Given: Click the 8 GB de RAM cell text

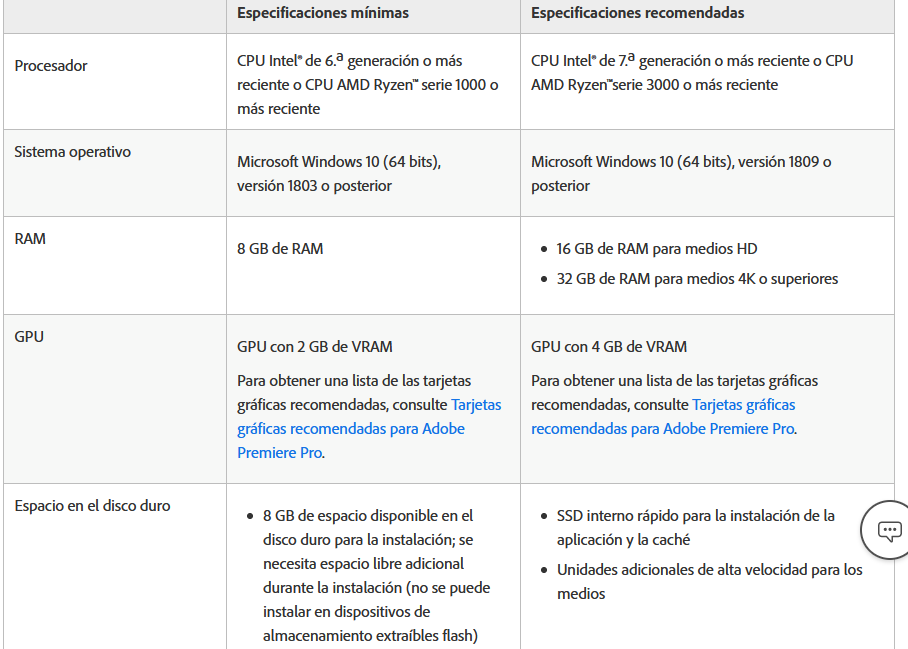Looking at the screenshot, I should pyautogui.click(x=280, y=249).
